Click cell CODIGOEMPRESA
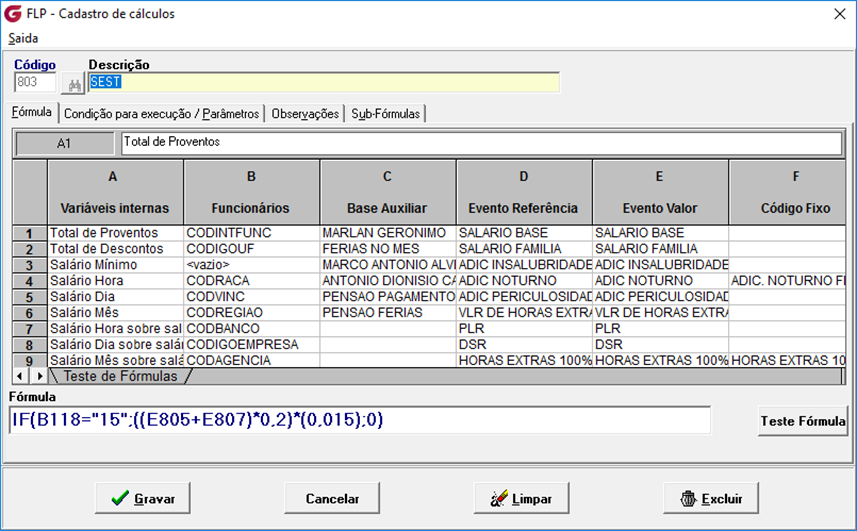Screen dimensions: 857x531 click(x=251, y=344)
